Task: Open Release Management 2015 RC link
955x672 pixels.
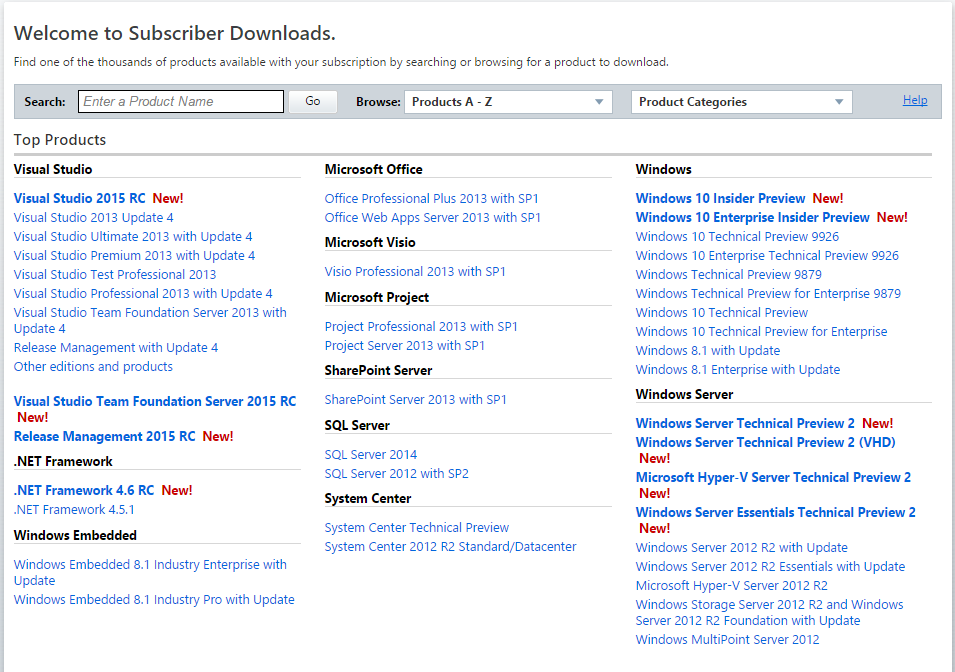Action: point(105,436)
